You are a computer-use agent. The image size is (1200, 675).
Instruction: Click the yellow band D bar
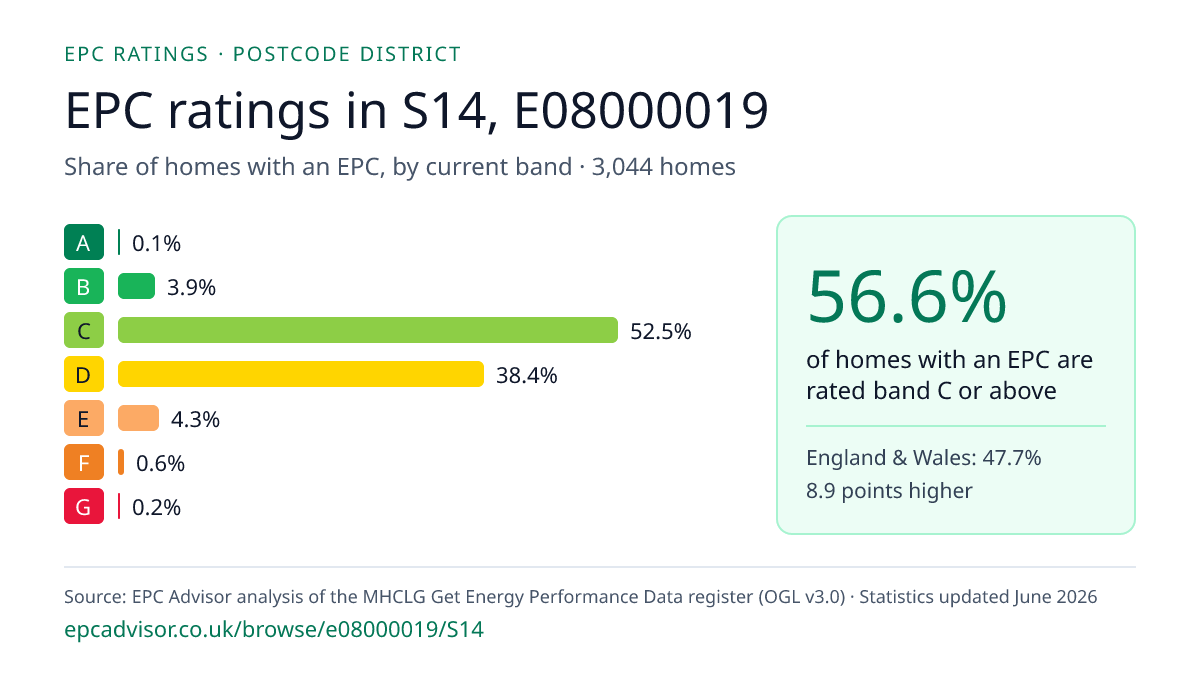pos(301,375)
